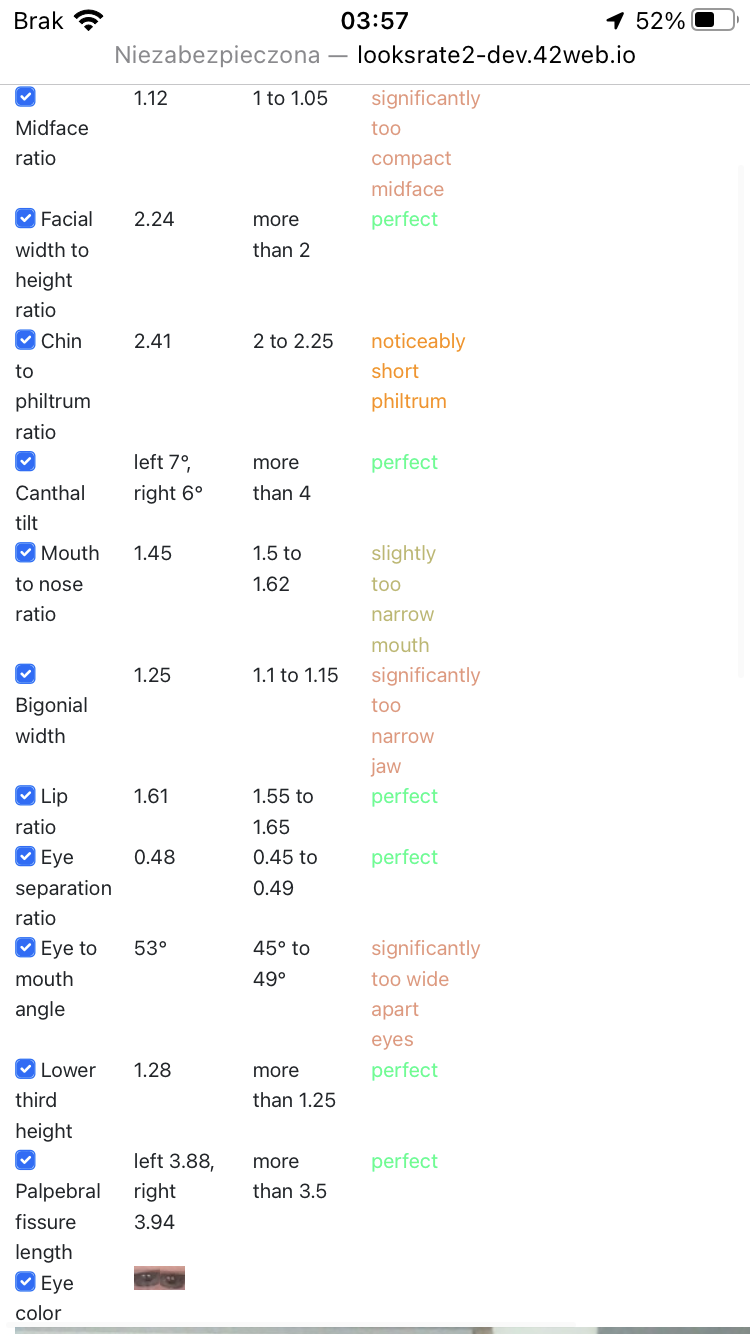Viewport: 750px width, 1334px height.
Task: Tap the eye color thumbnail image
Action: point(159,1278)
